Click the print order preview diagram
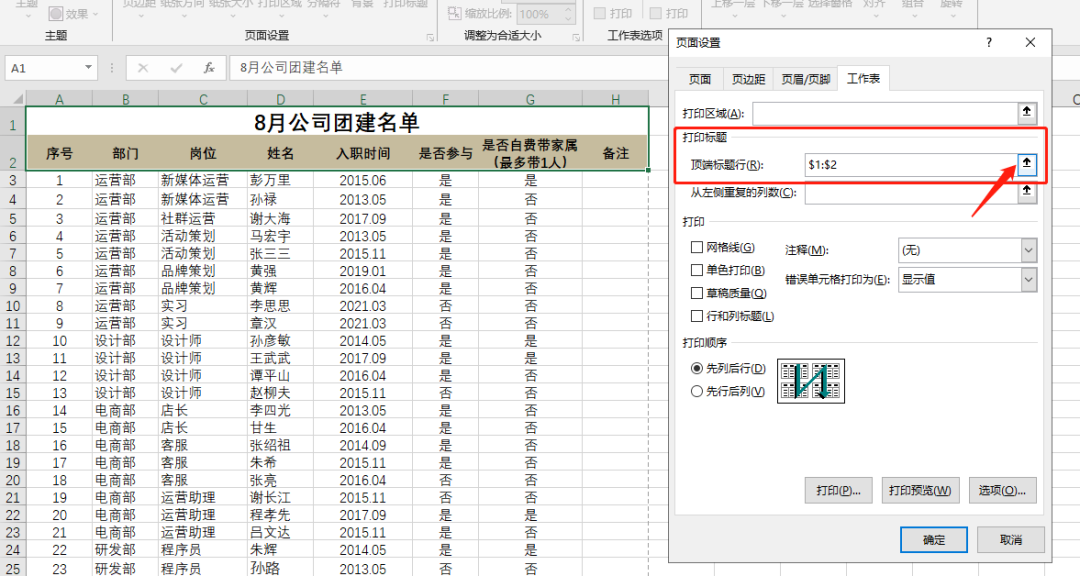The width and height of the screenshot is (1080, 576). point(811,381)
